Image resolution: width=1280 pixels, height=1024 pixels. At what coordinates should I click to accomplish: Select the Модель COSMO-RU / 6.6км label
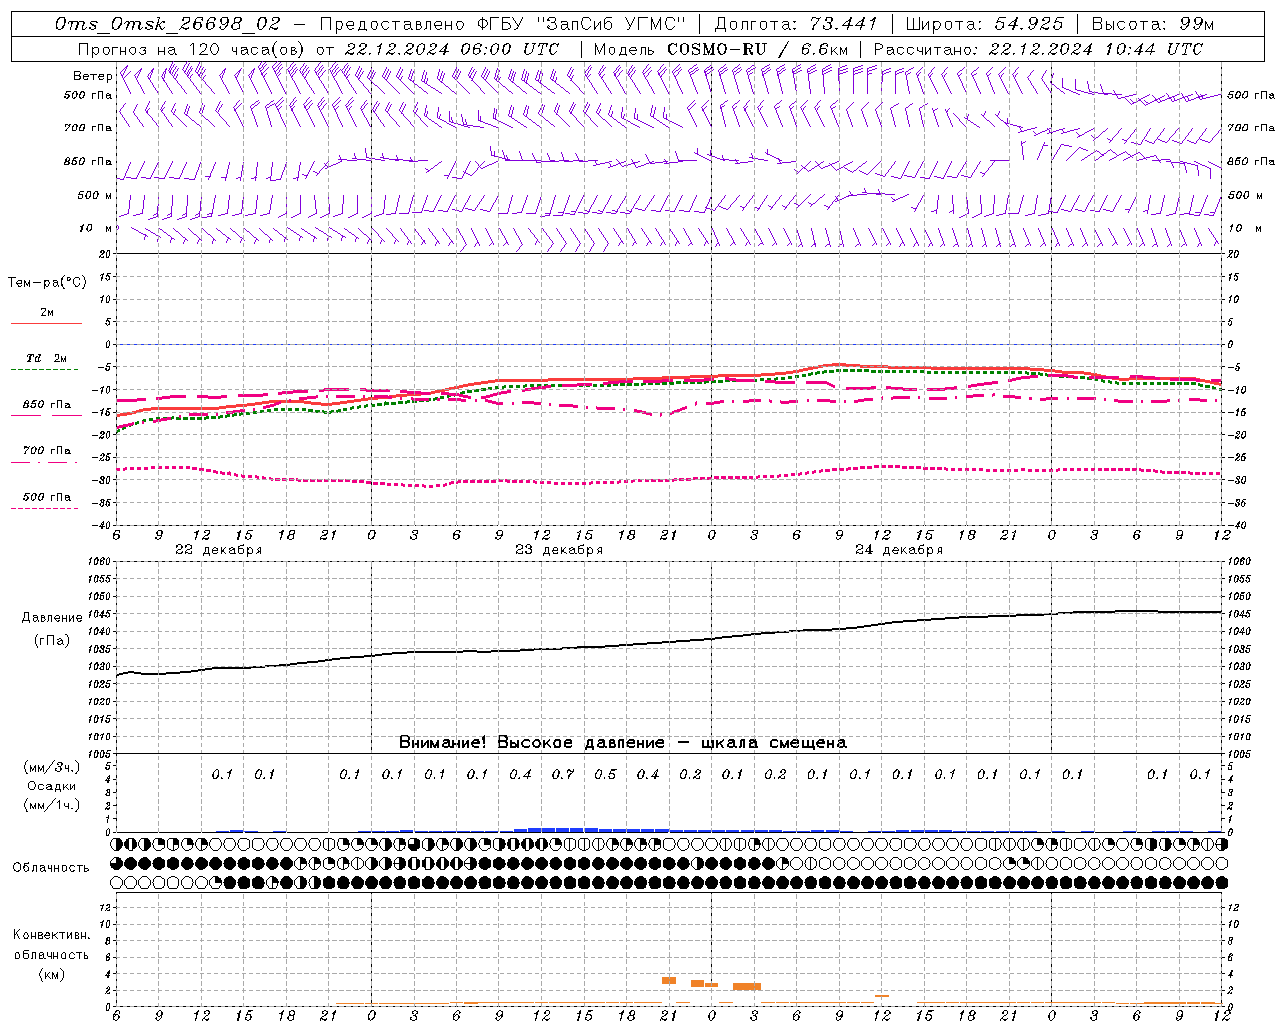(720, 49)
